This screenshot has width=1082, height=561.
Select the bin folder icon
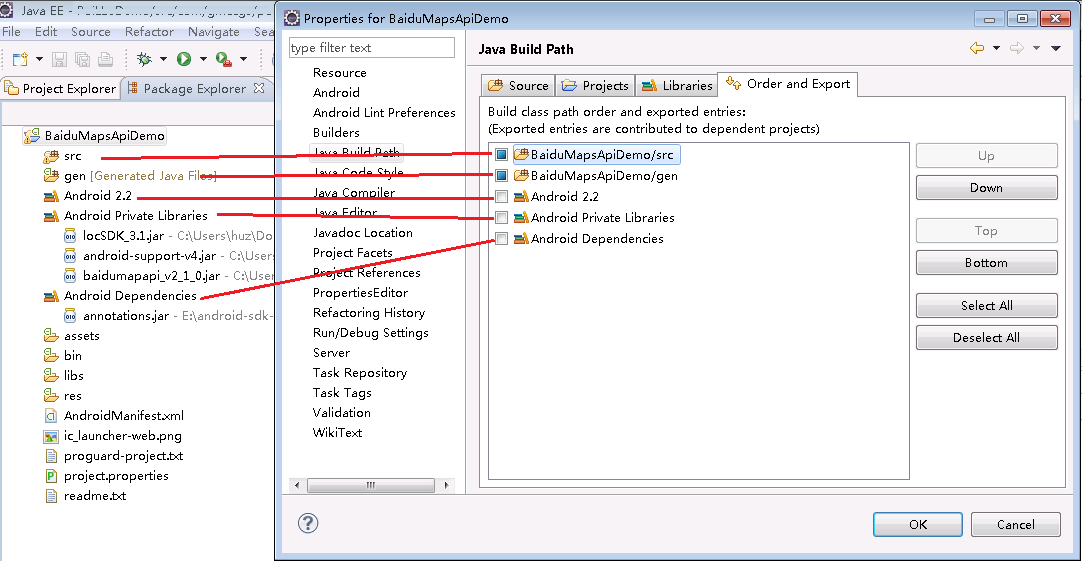pos(51,356)
